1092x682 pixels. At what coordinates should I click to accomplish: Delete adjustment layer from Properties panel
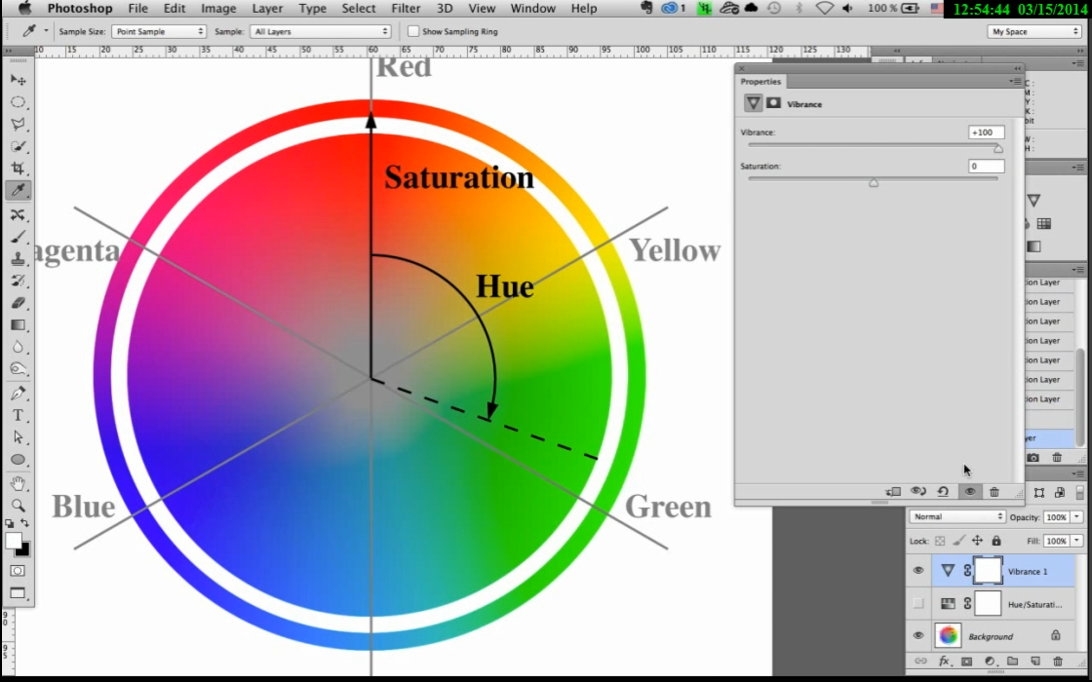click(x=994, y=492)
